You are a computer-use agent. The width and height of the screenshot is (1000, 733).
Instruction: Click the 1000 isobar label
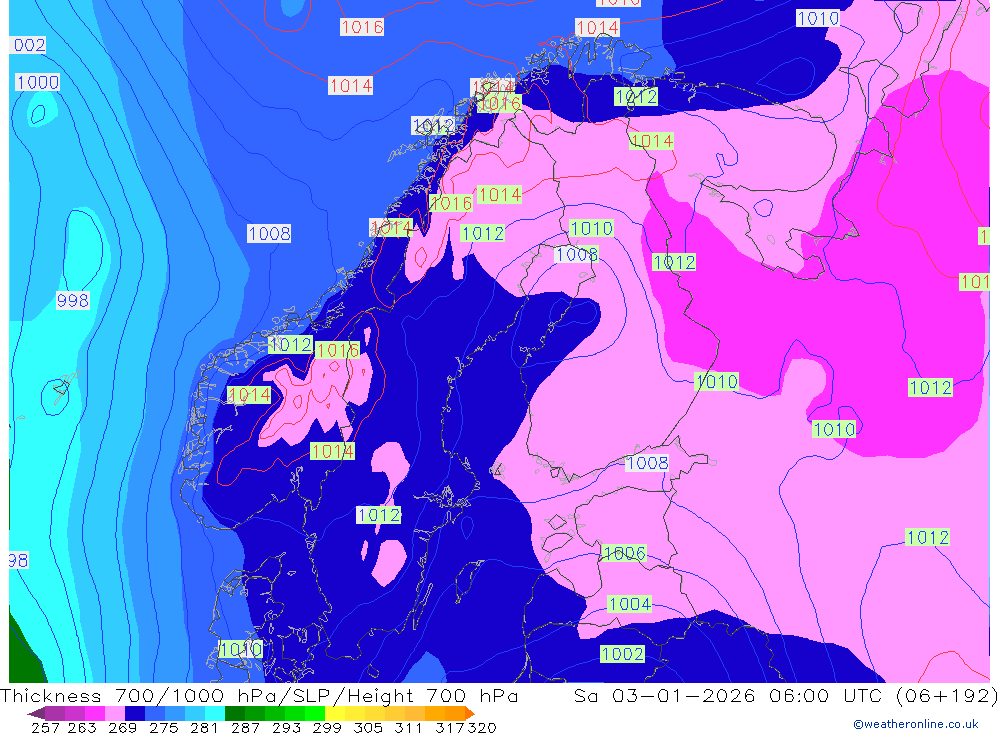[38, 82]
